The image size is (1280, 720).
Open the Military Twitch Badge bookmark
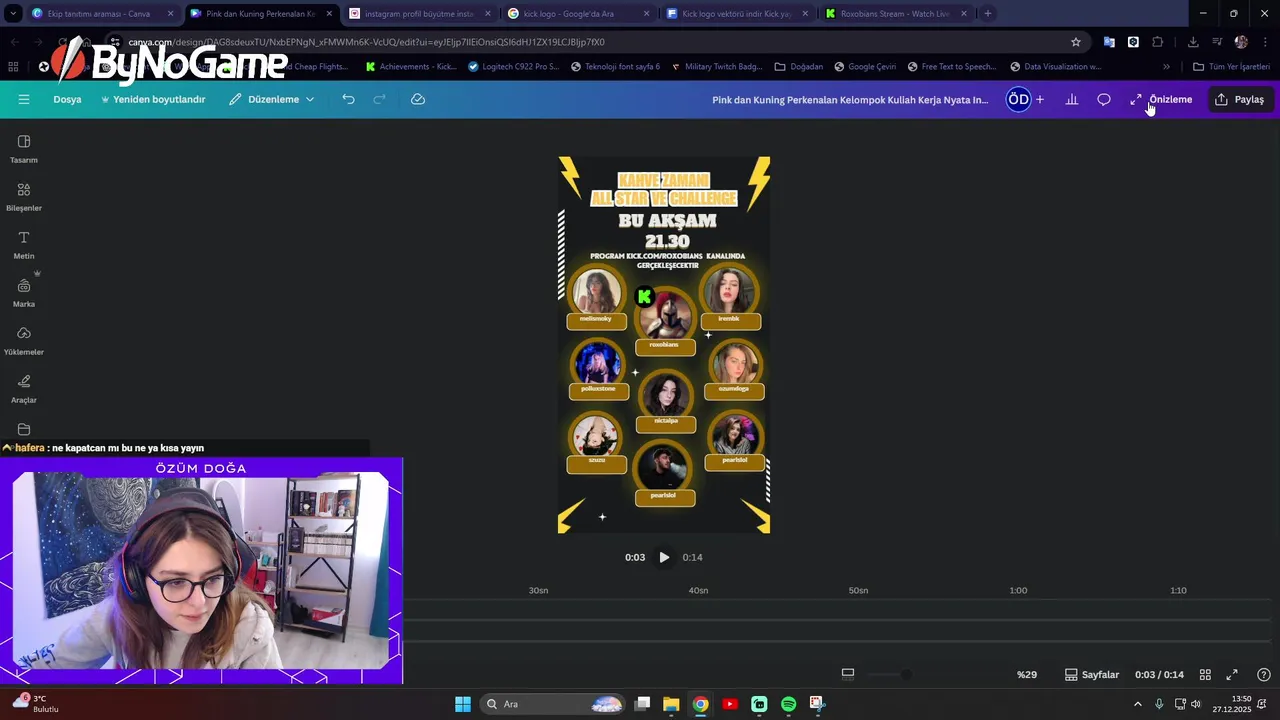[x=717, y=67]
